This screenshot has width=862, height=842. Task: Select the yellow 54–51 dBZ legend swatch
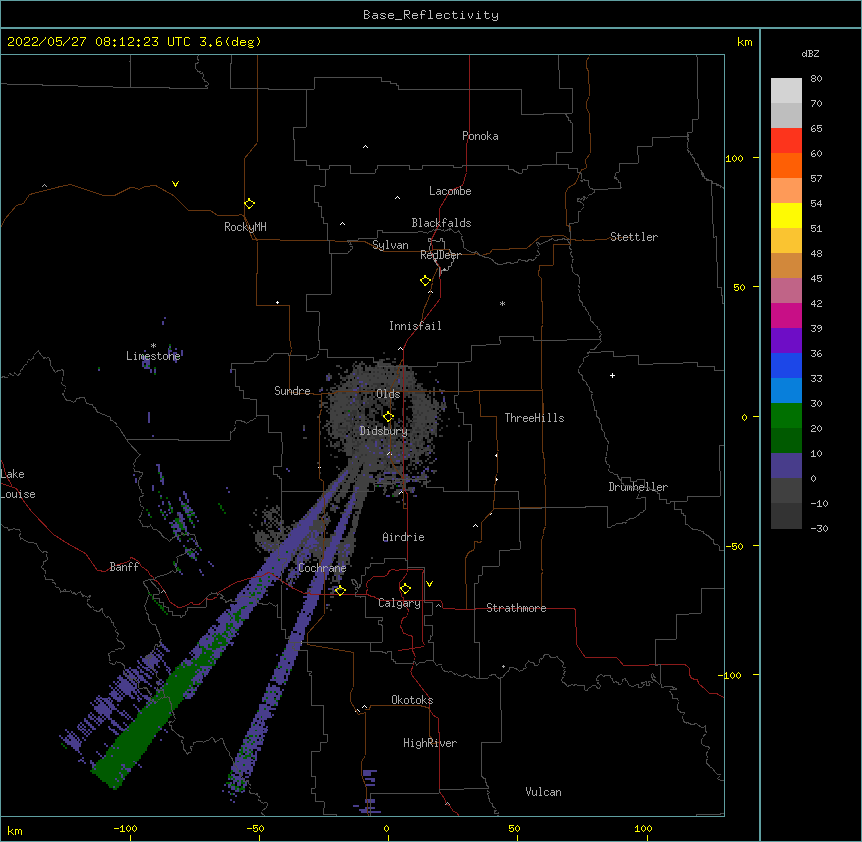tap(786, 215)
